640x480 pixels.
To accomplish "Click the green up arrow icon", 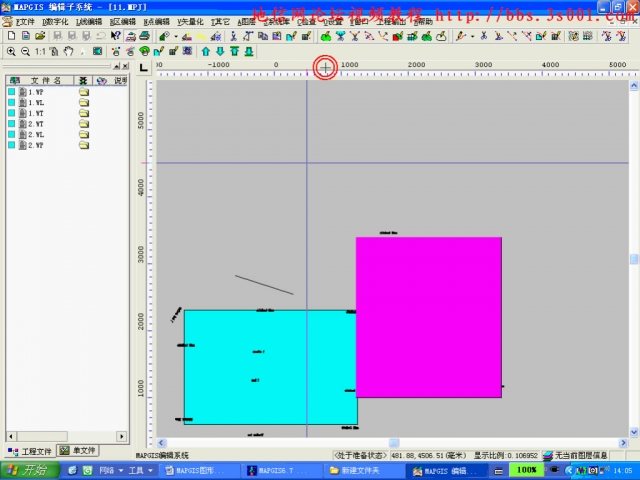I will 206,51.
